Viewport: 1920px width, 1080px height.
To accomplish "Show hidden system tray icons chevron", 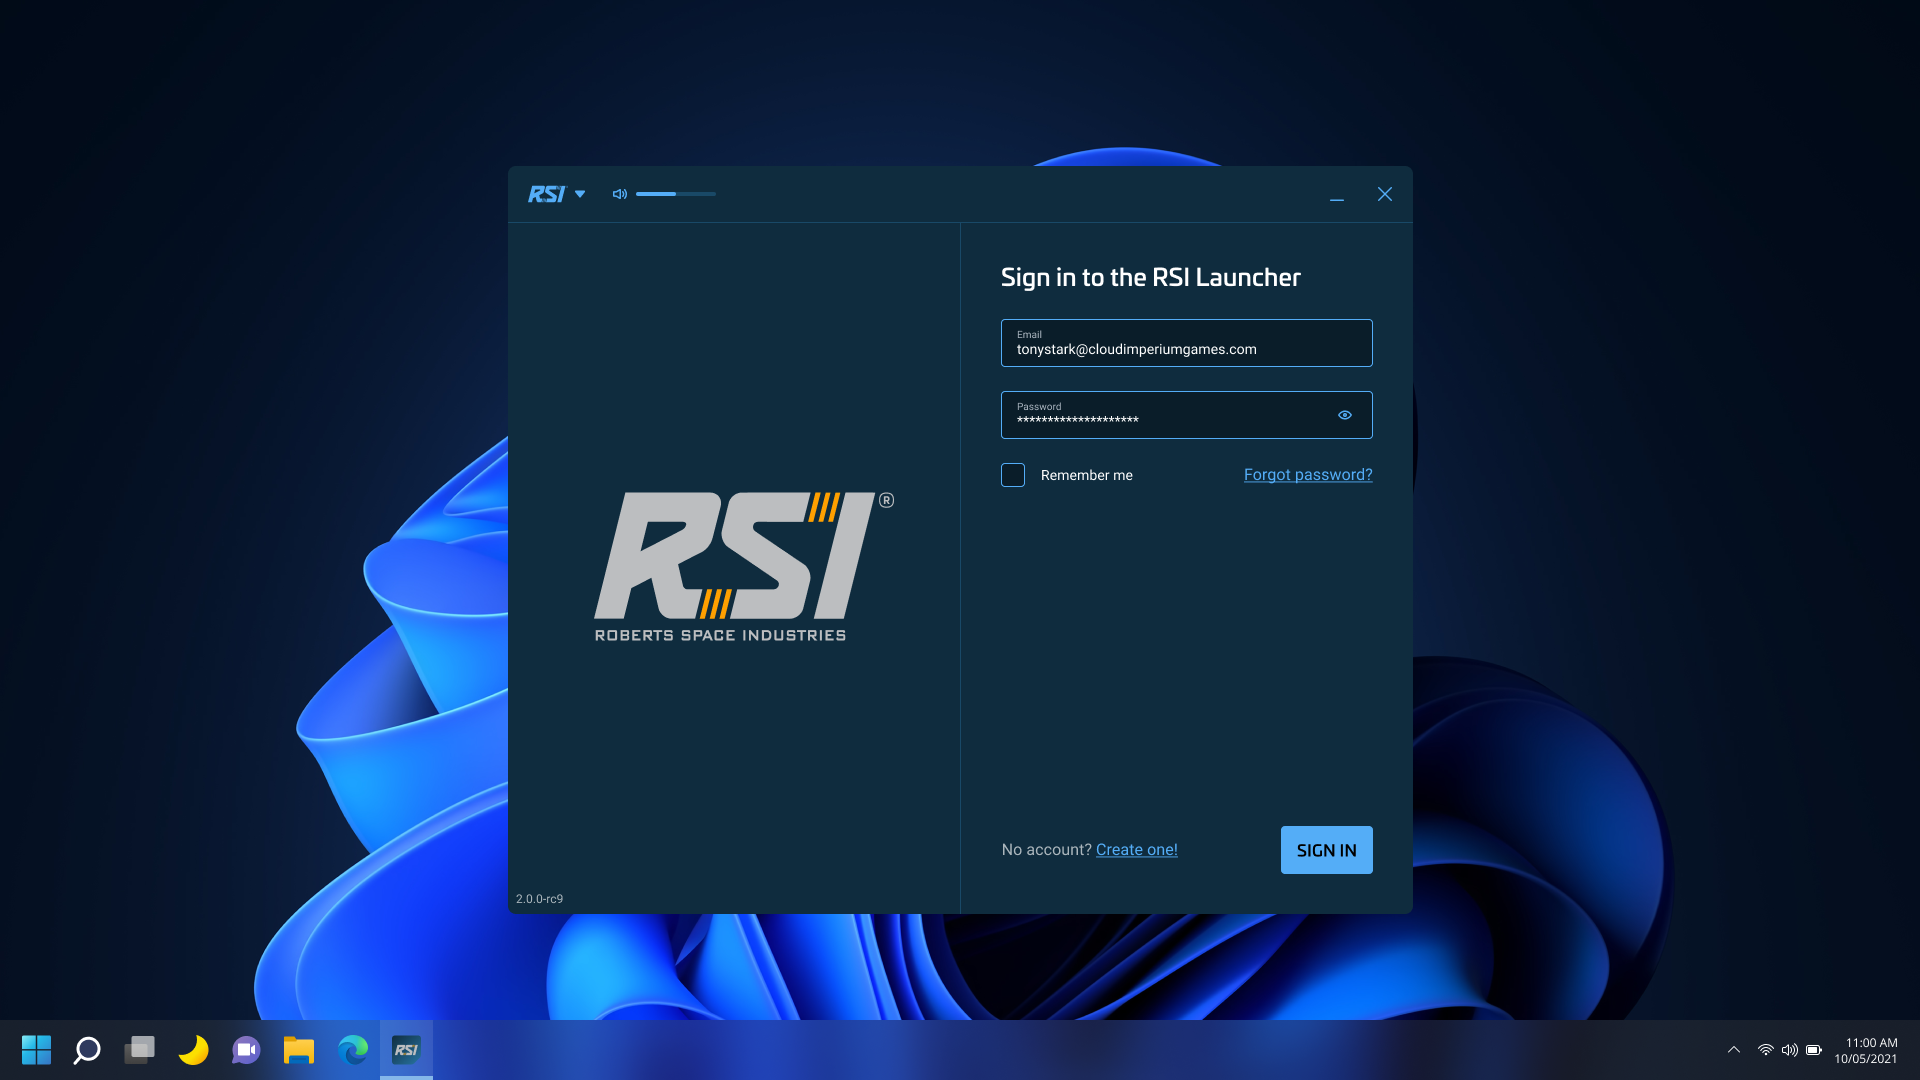I will tap(1734, 1050).
